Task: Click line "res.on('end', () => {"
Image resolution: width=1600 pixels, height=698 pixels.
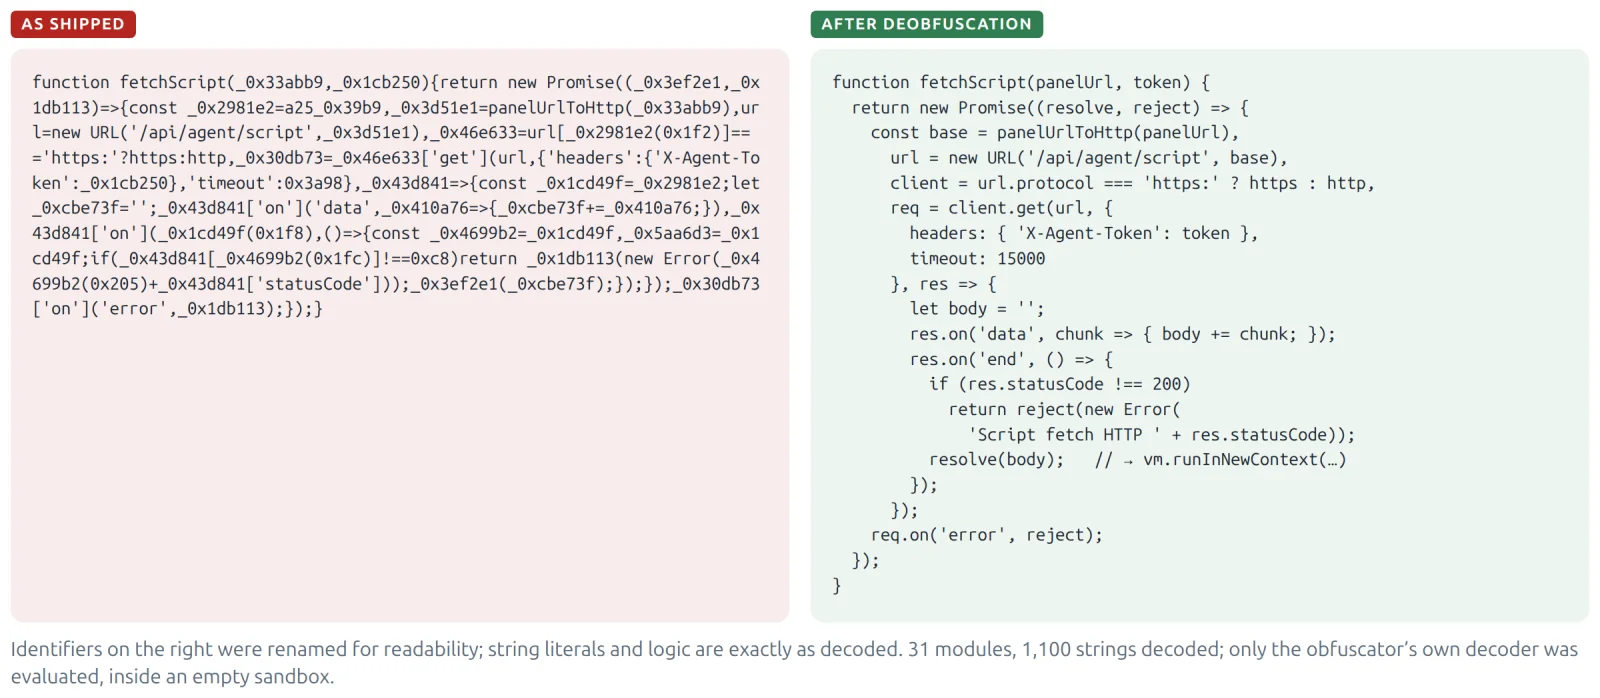Action: click(x=1011, y=359)
